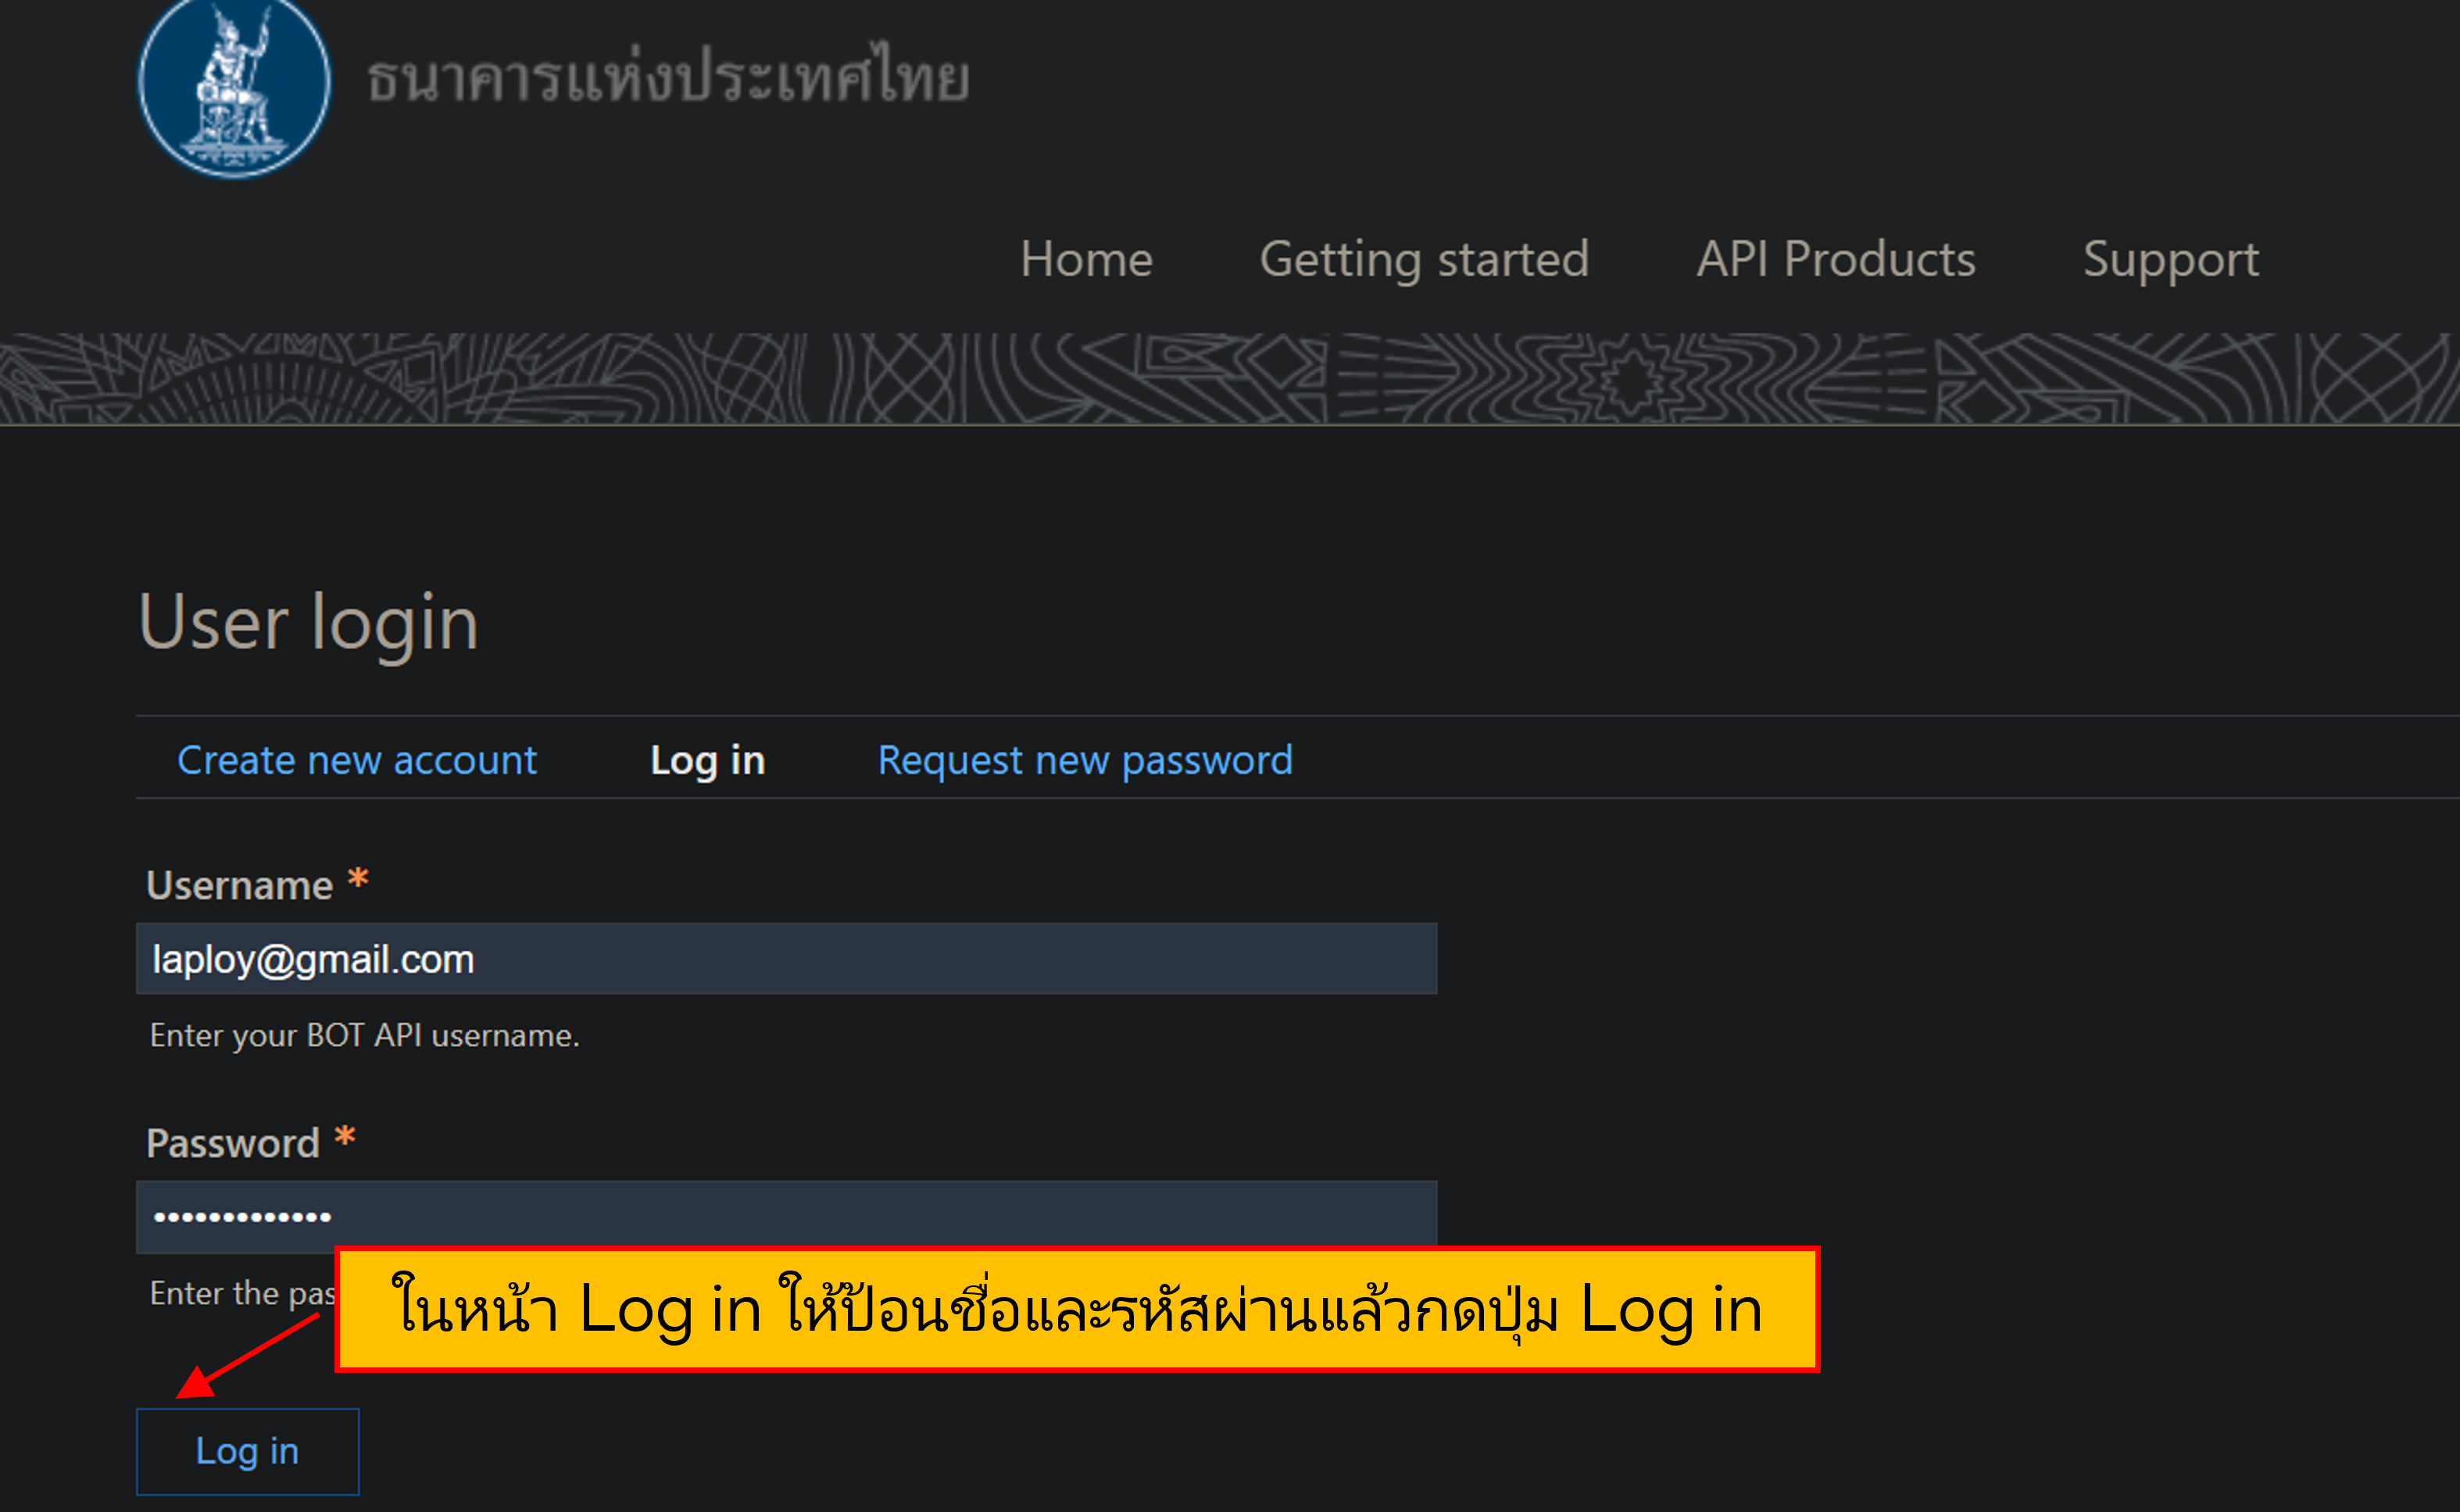Switch to the Create new account tab
Image resolution: width=2460 pixels, height=1512 pixels.
[x=357, y=760]
